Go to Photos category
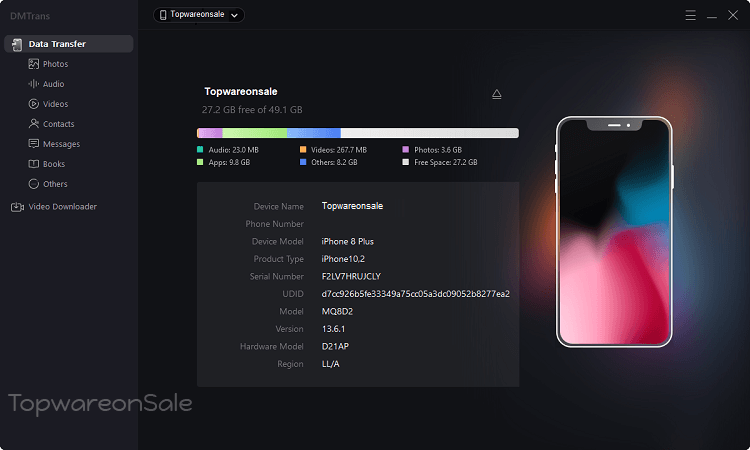 (x=55, y=64)
